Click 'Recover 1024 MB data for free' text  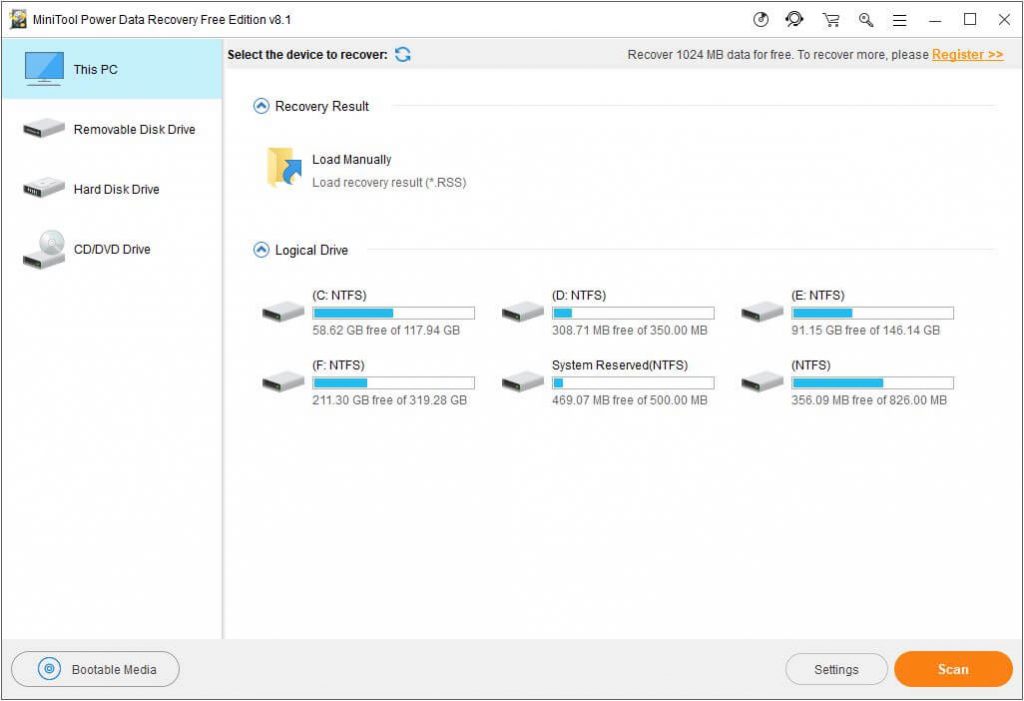click(x=709, y=55)
